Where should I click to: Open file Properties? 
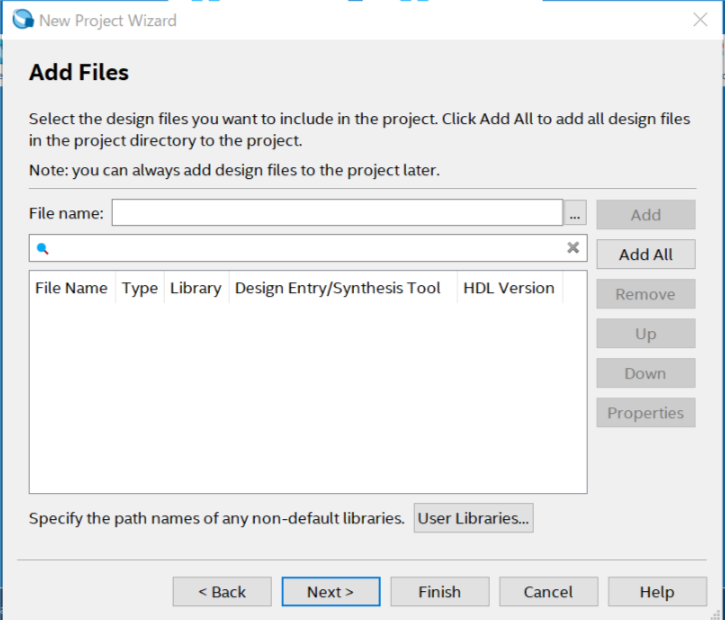(x=645, y=413)
